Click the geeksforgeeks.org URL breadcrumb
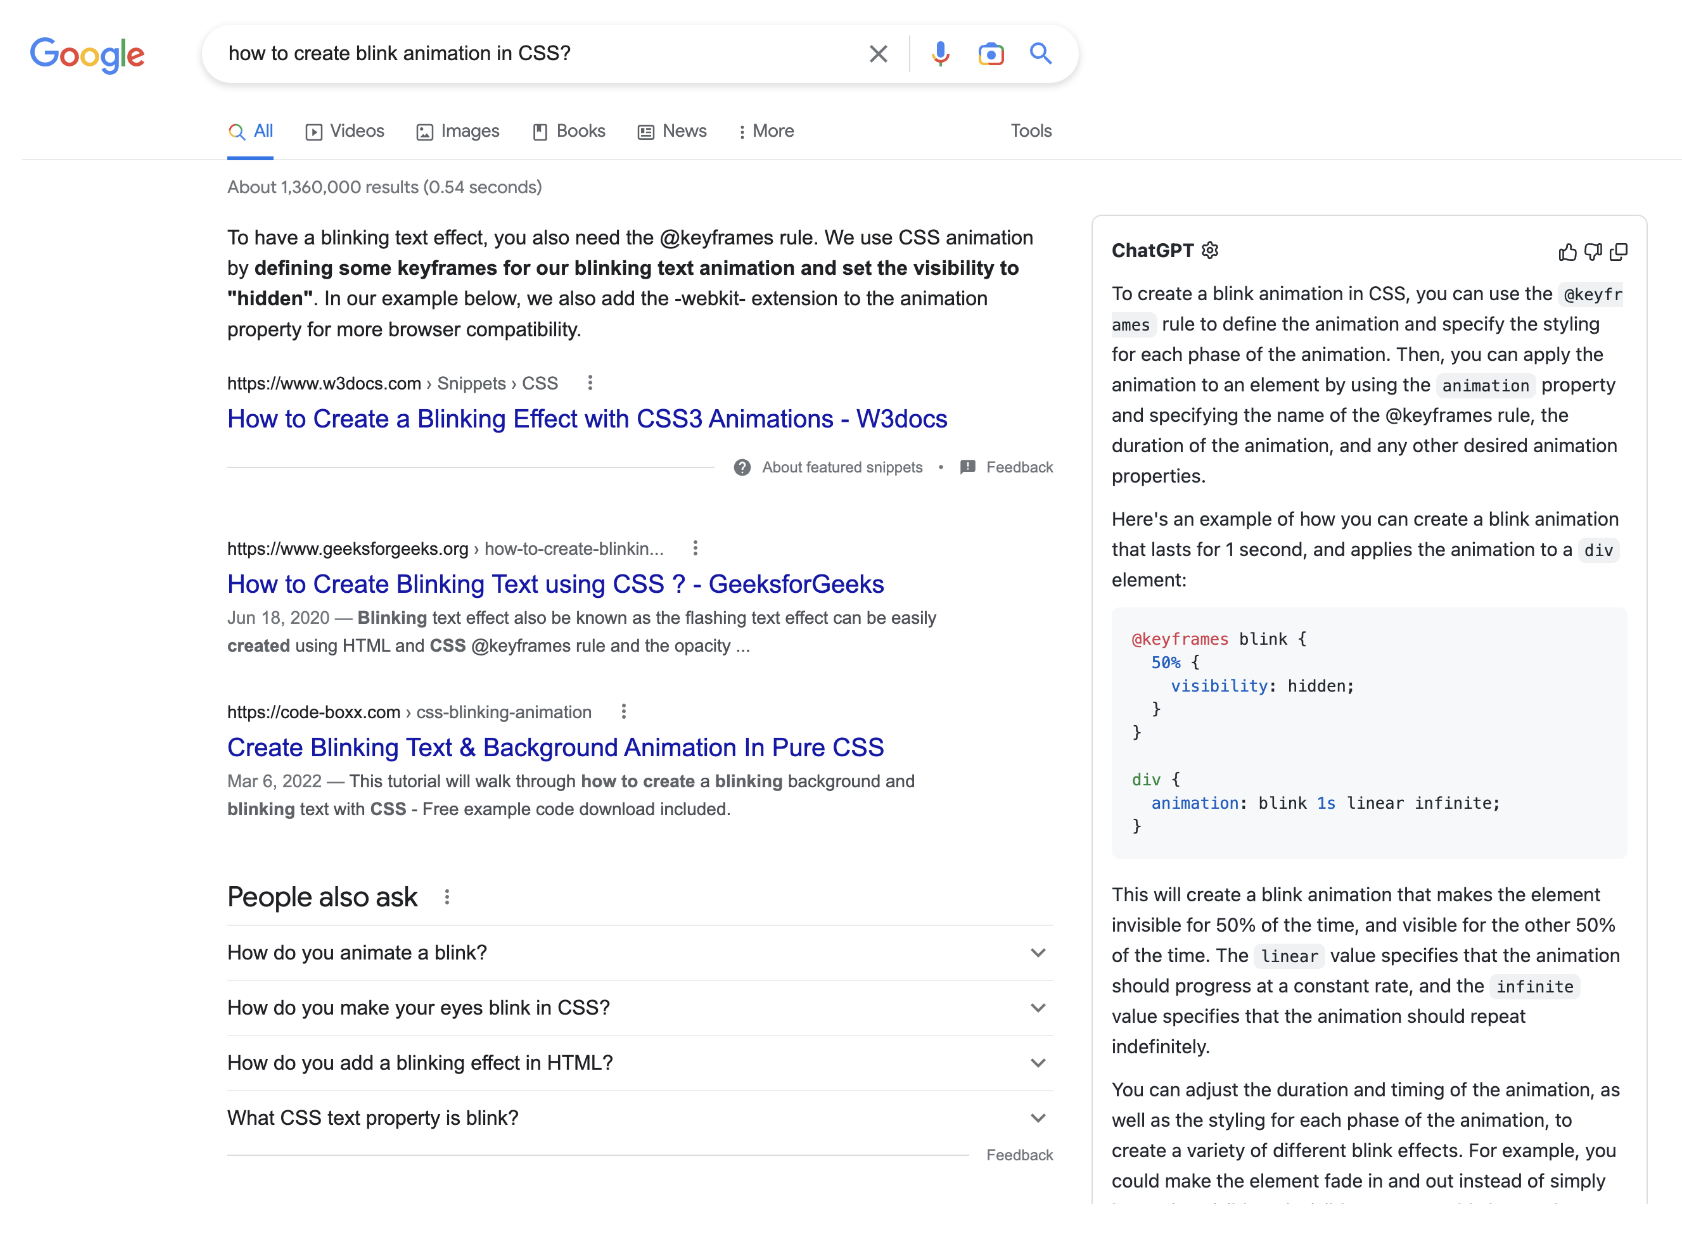 (445, 548)
